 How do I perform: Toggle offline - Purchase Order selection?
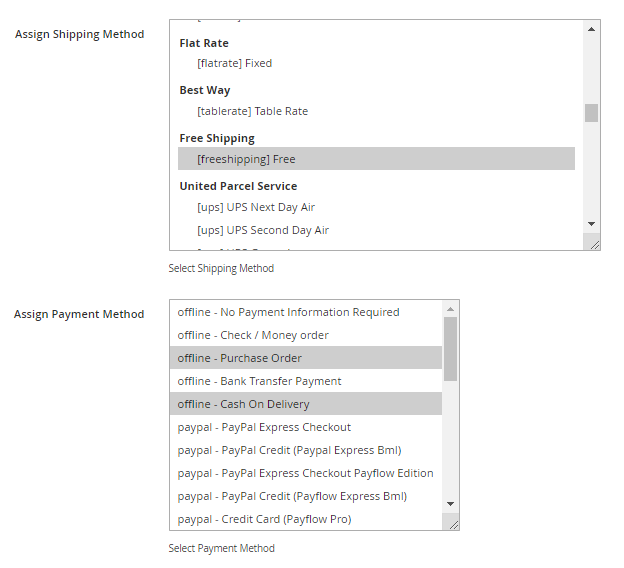[240, 358]
